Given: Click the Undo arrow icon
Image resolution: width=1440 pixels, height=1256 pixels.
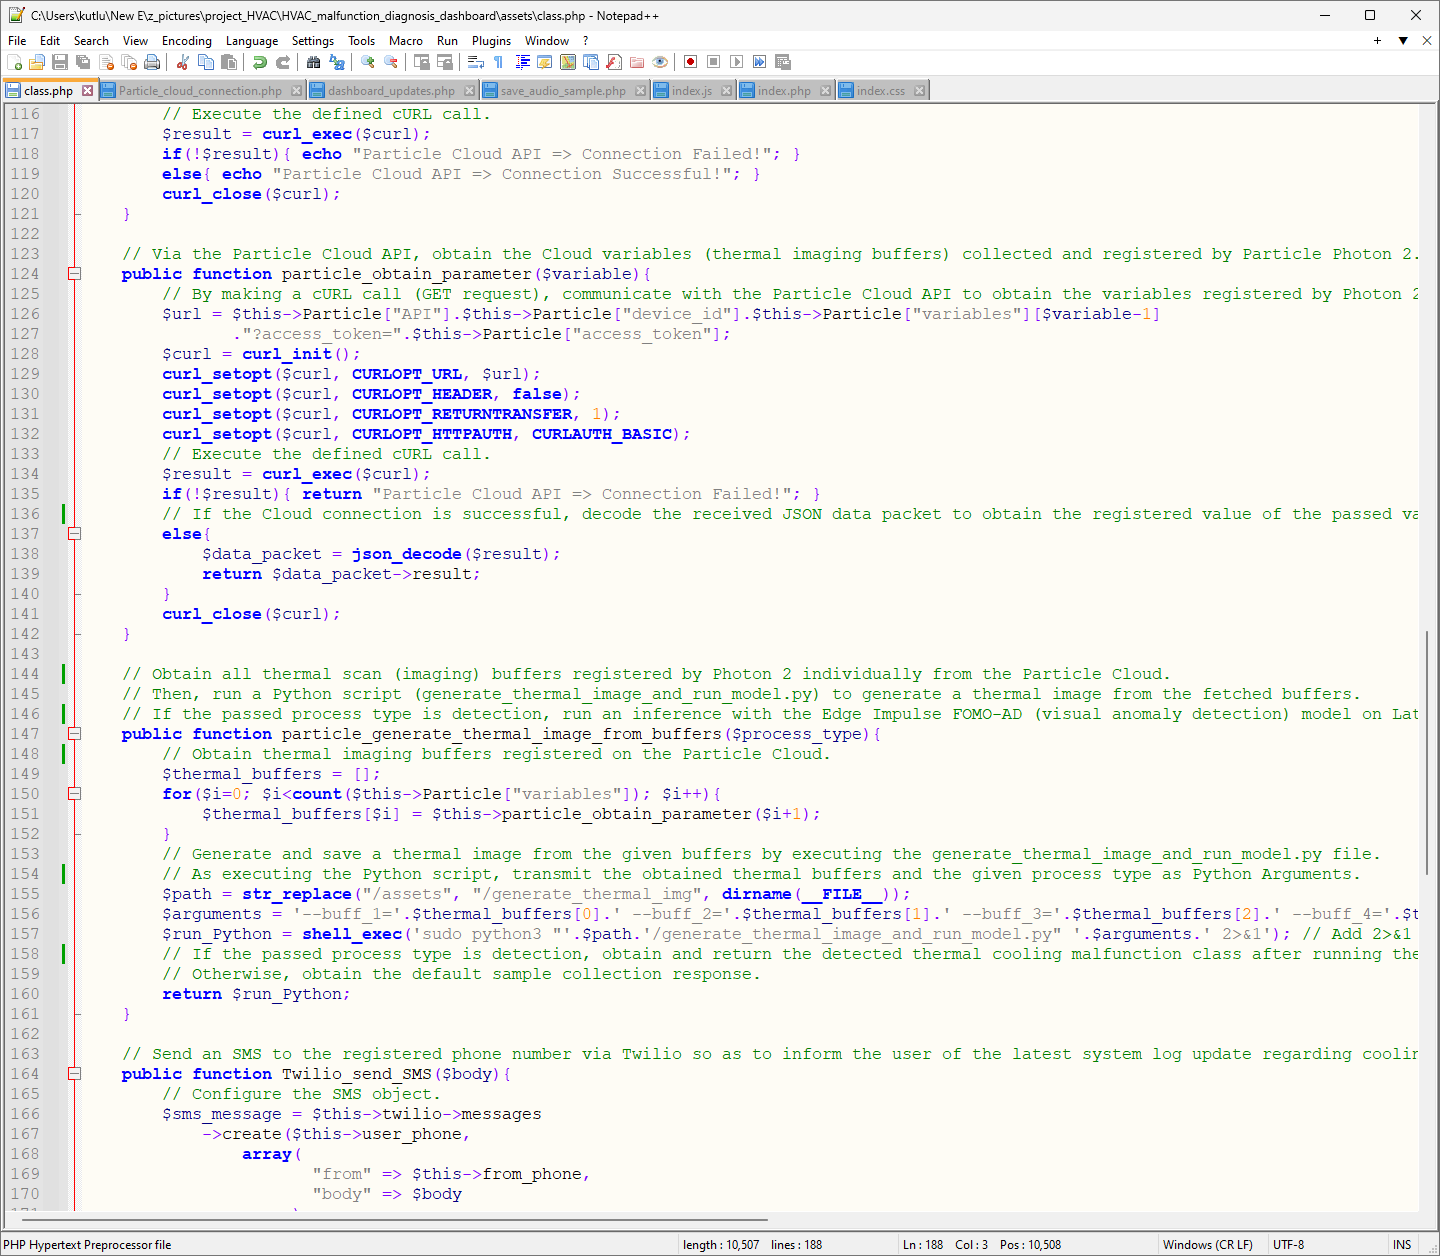Looking at the screenshot, I should pos(259,62).
